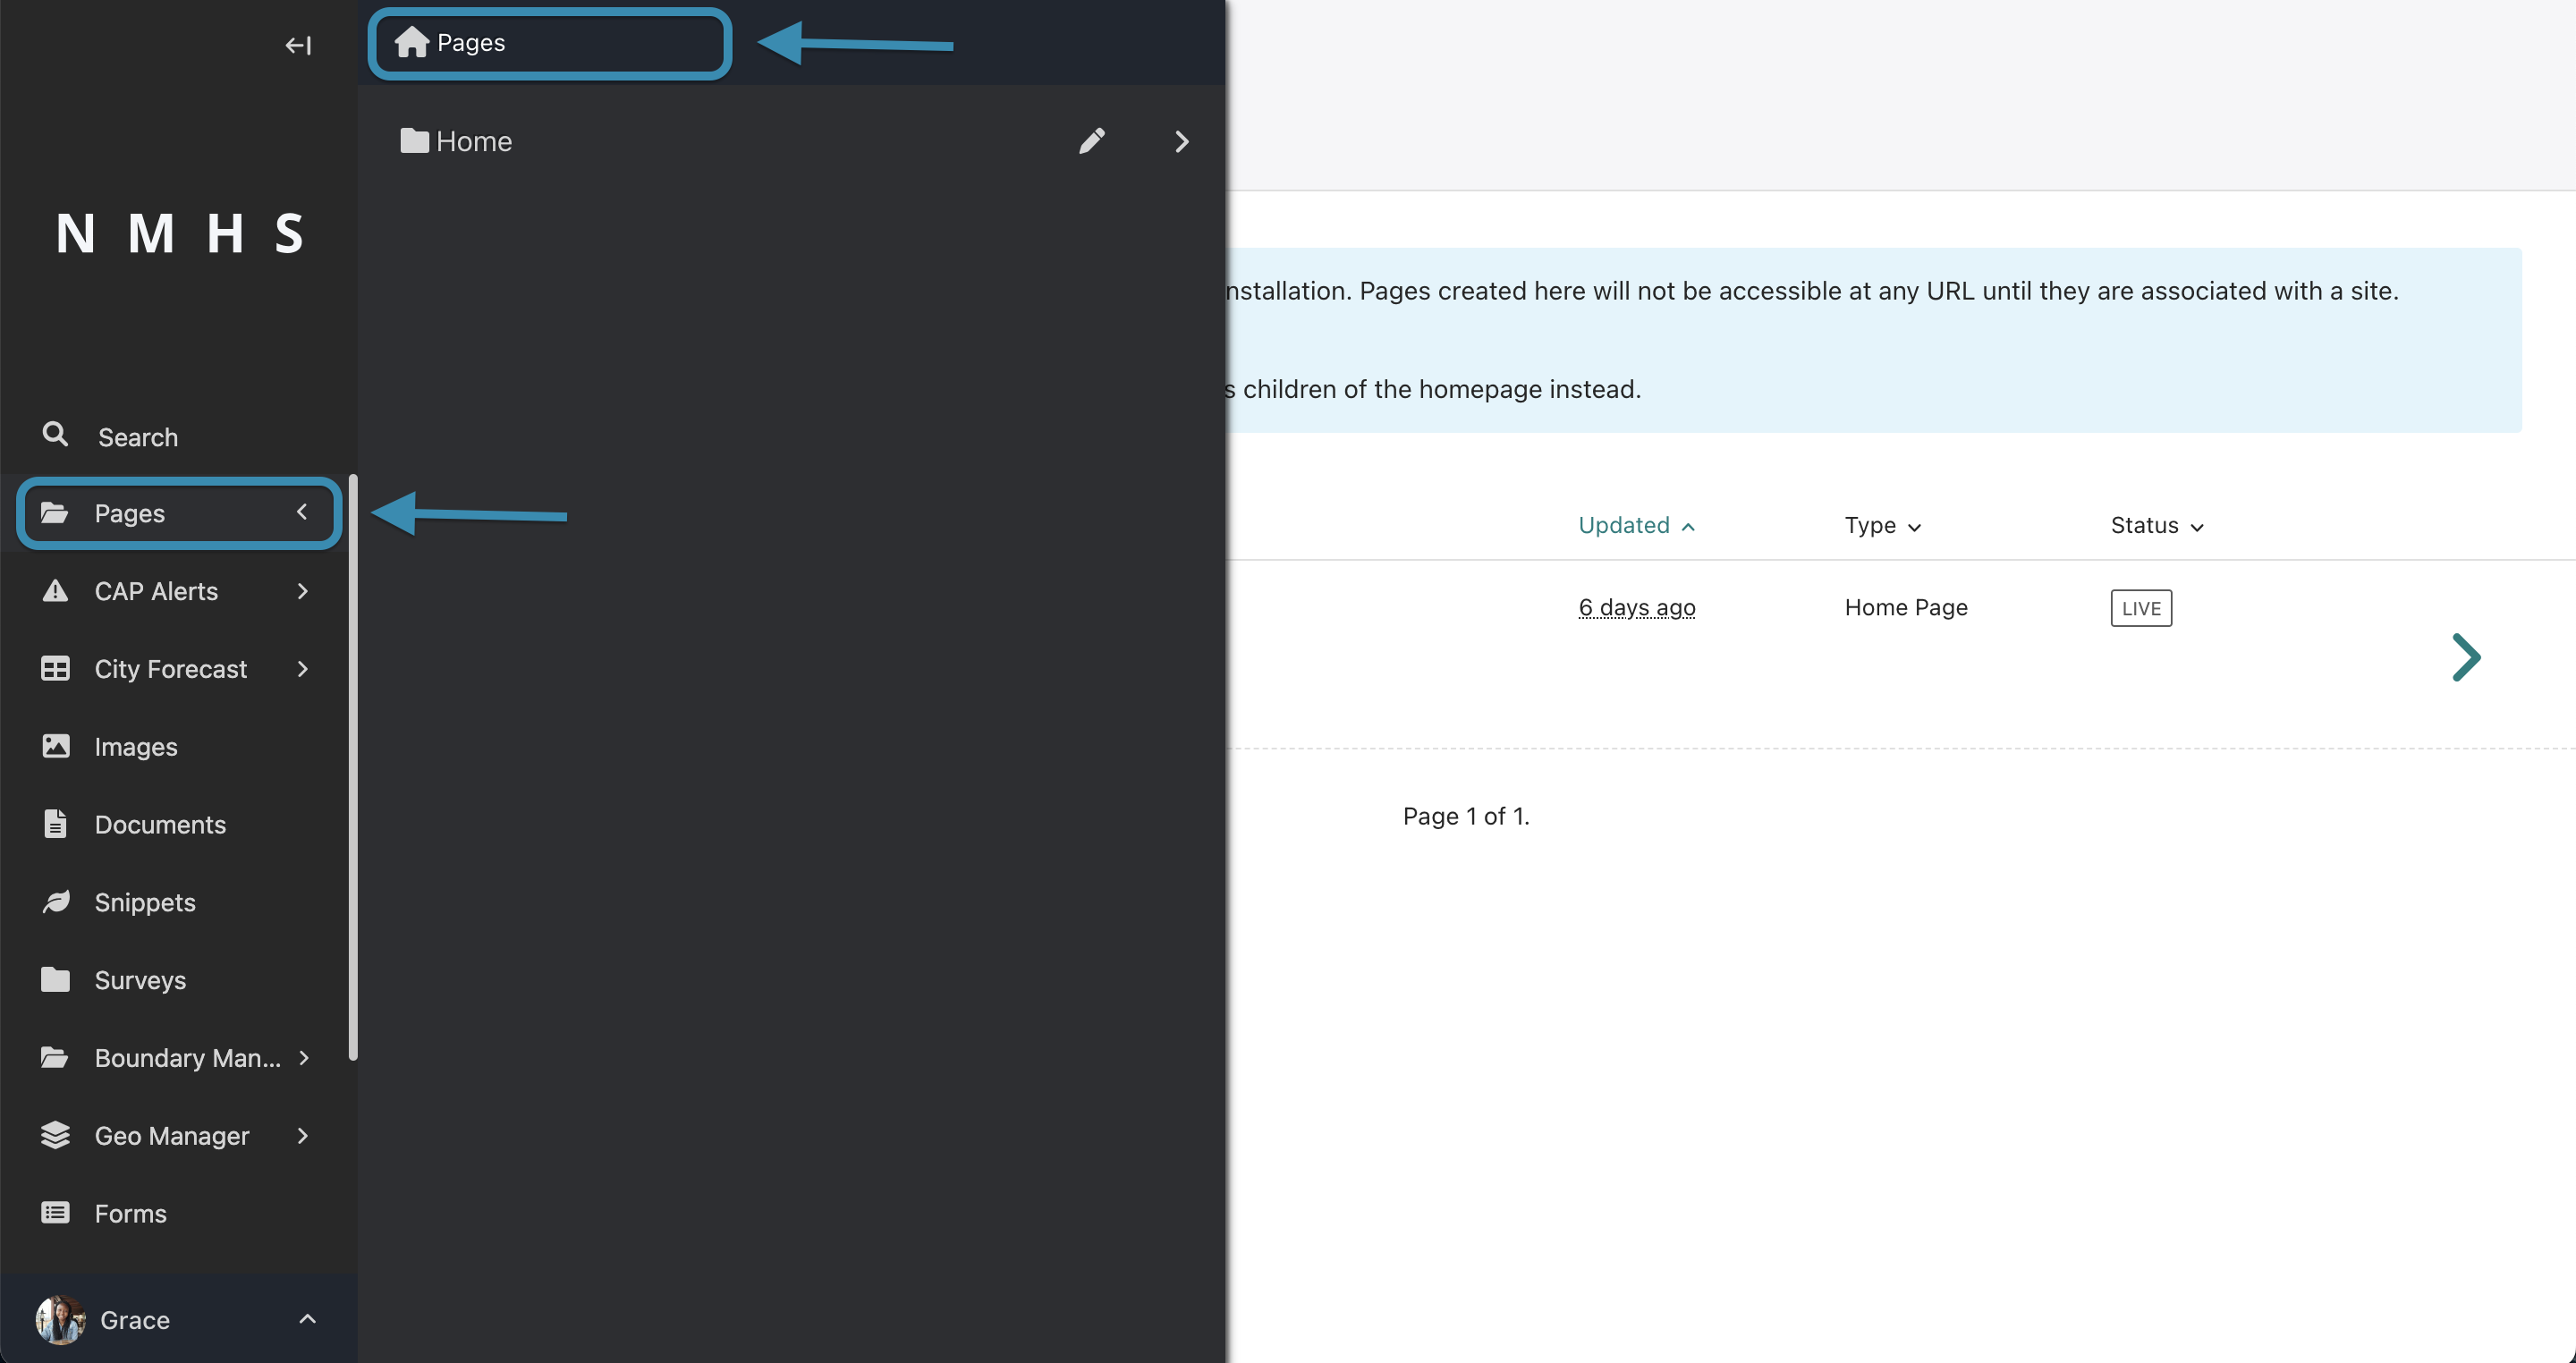Viewport: 2576px width, 1363px height.
Task: Navigate into Home page with arrow
Action: (x=1182, y=141)
